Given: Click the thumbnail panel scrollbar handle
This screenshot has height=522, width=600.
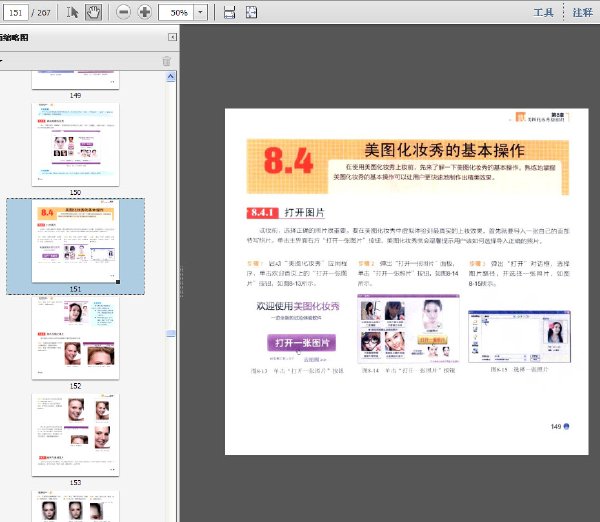Looking at the screenshot, I should (171, 334).
